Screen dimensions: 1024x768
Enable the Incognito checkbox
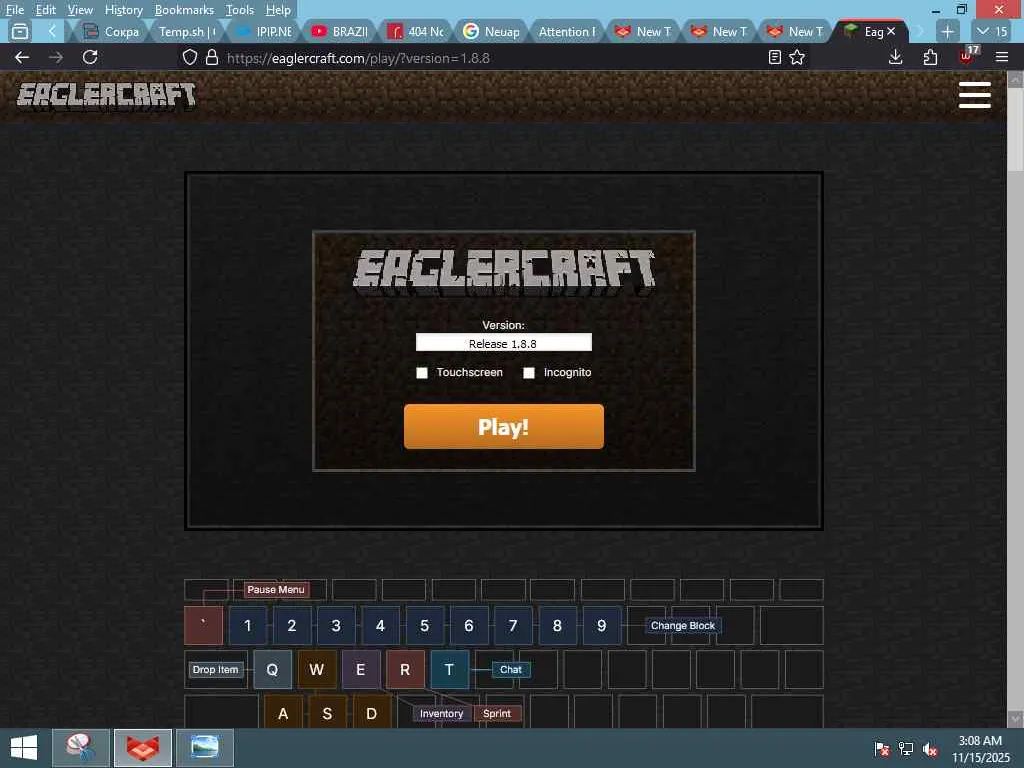[529, 373]
